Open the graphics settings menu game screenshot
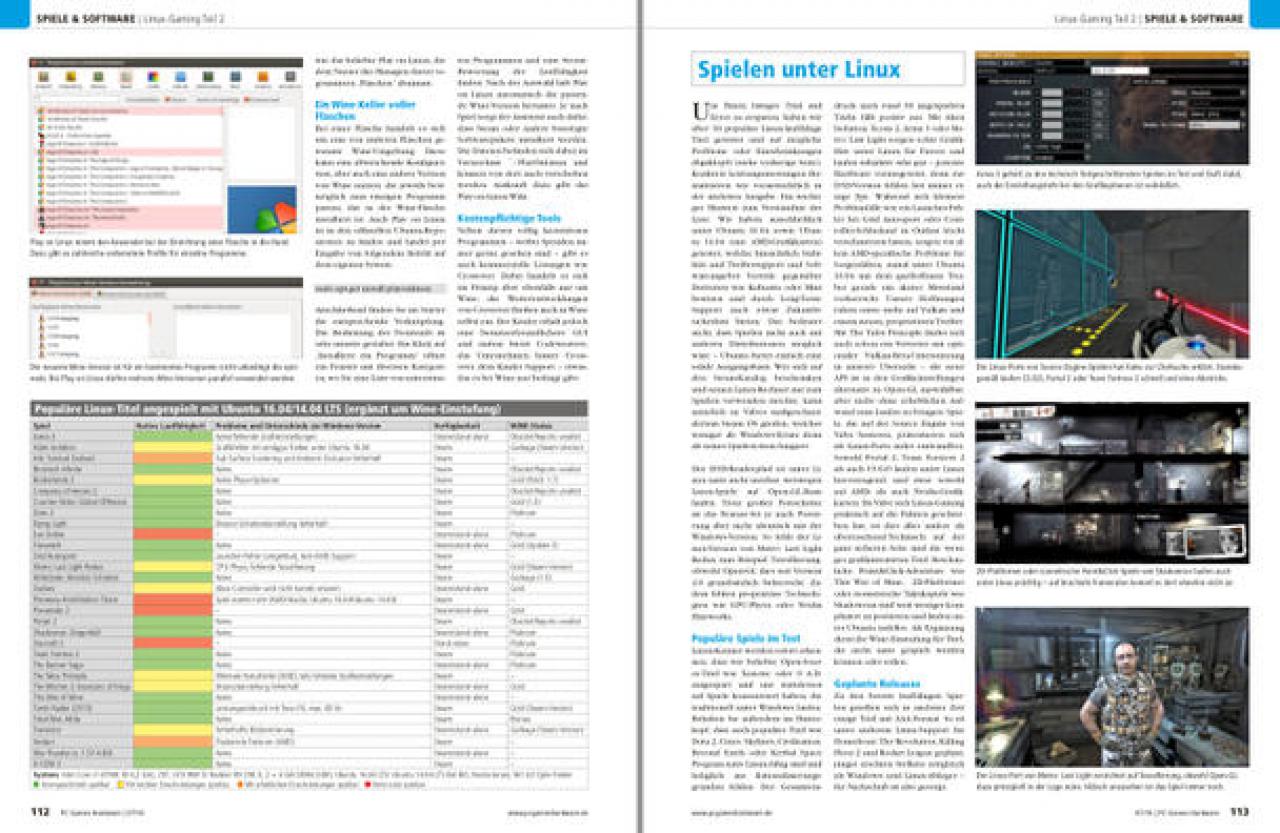Viewport: 1280px width, 833px height. point(1111,108)
